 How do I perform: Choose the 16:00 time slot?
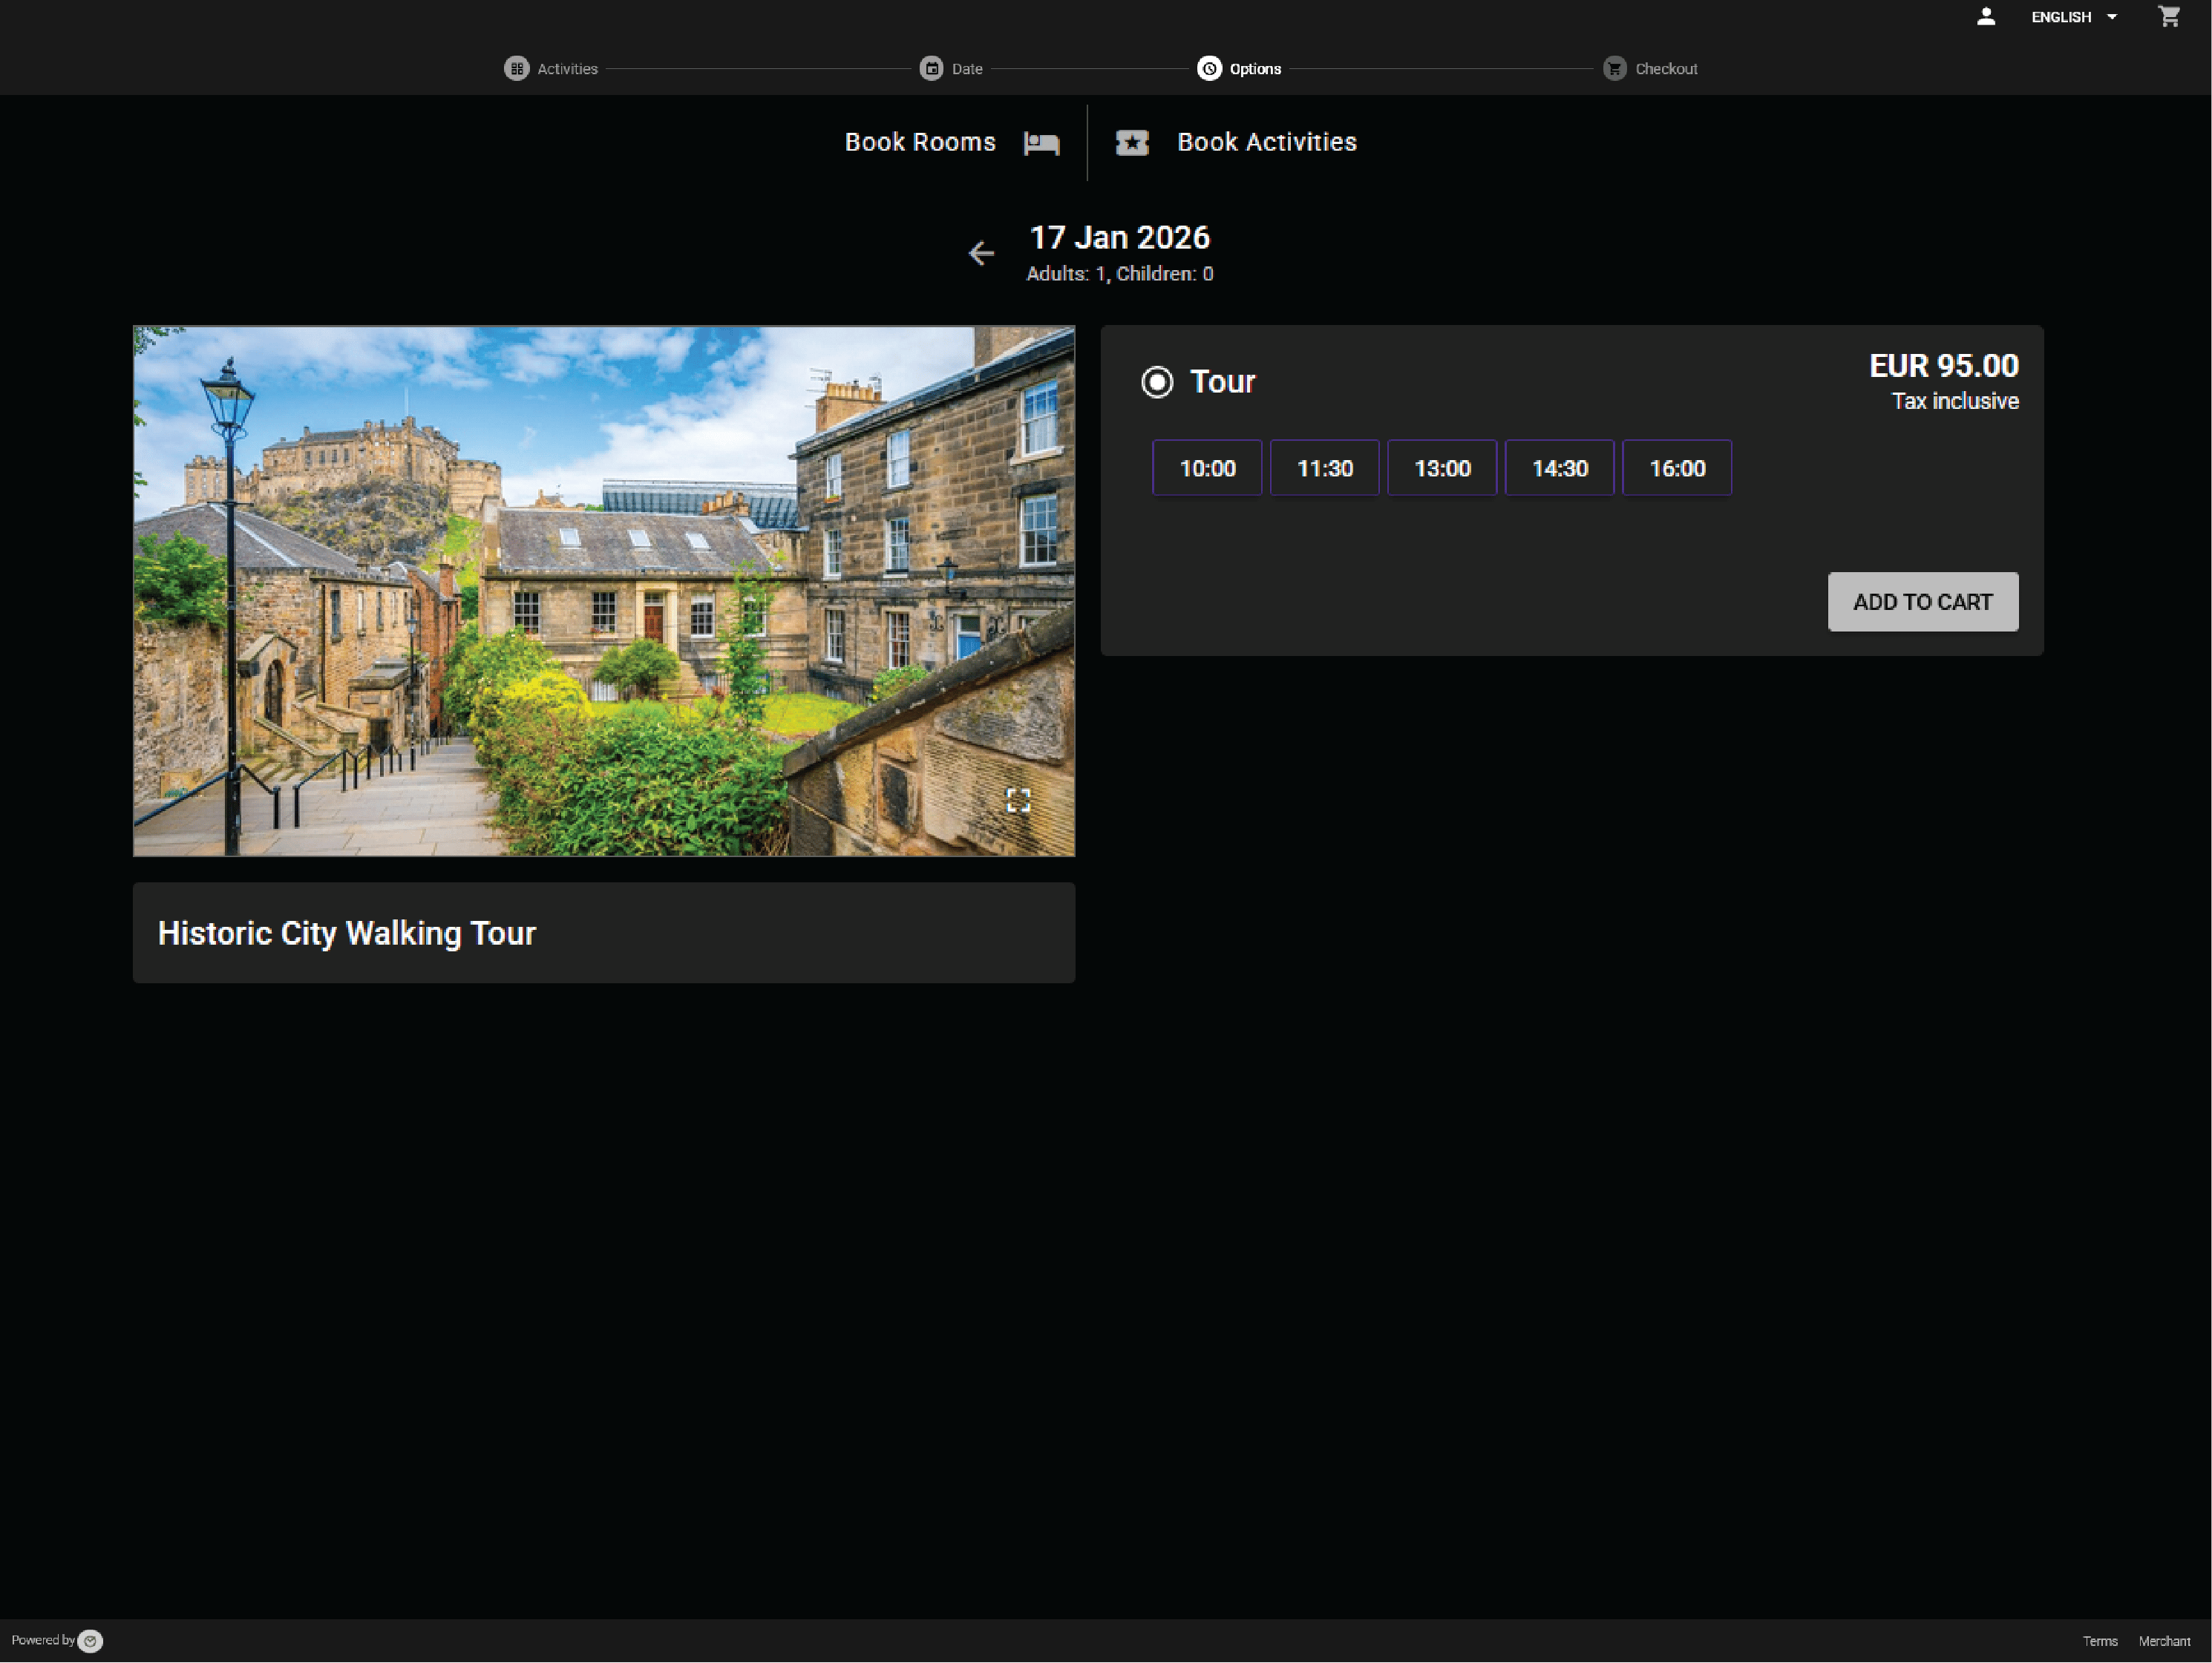[x=1676, y=468]
